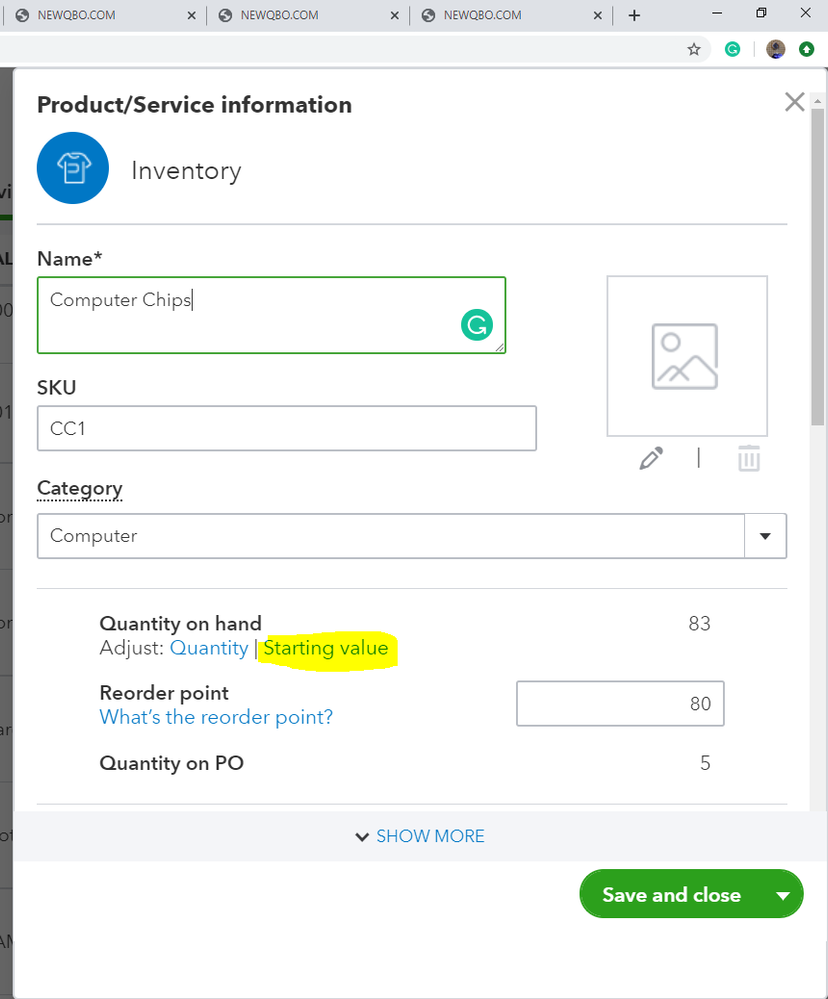The width and height of the screenshot is (828, 999).
Task: Click the green update arrow icon
Action: pyautogui.click(x=806, y=49)
